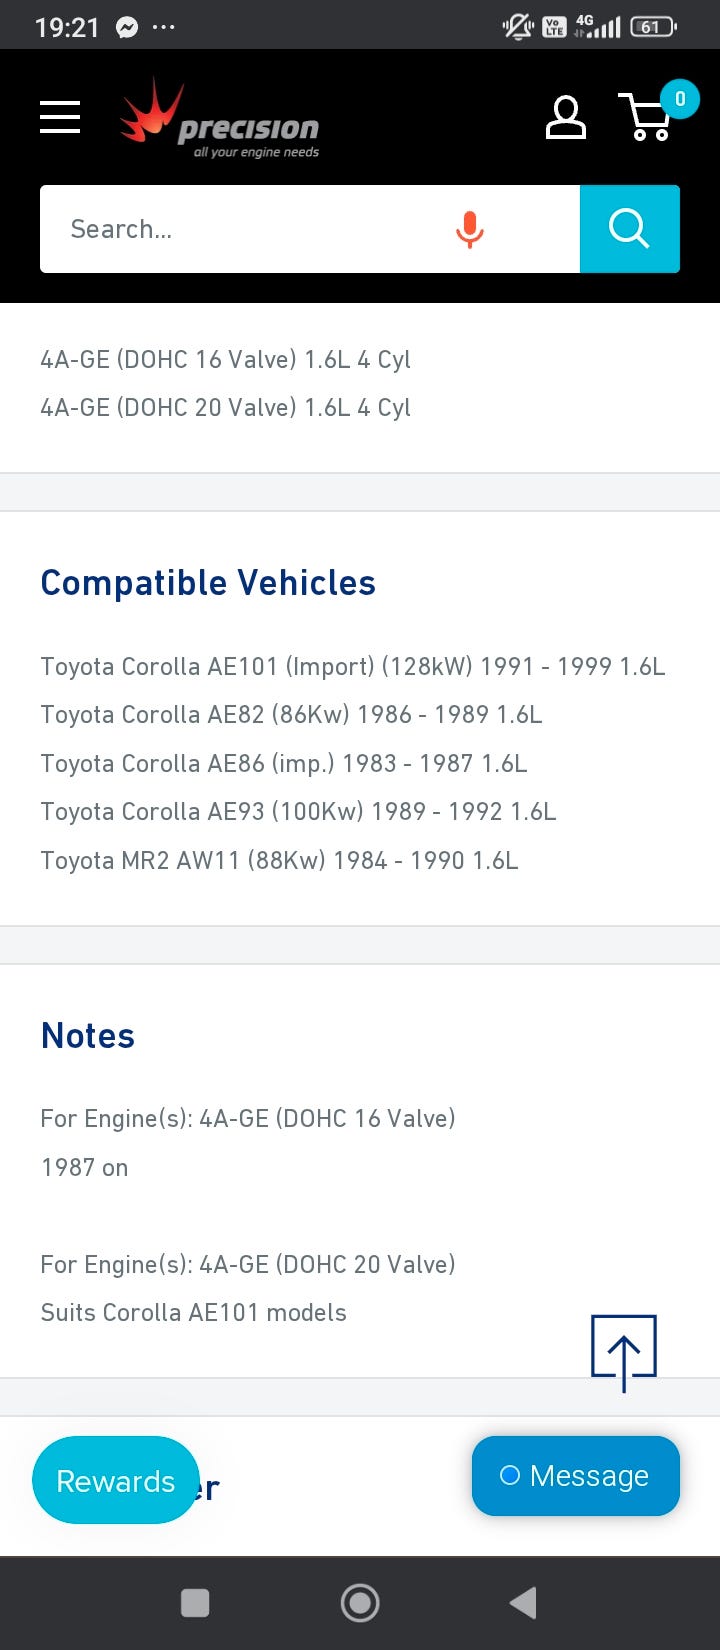This screenshot has width=720, height=1650.
Task: Focus the Search text field
Action: point(240,229)
